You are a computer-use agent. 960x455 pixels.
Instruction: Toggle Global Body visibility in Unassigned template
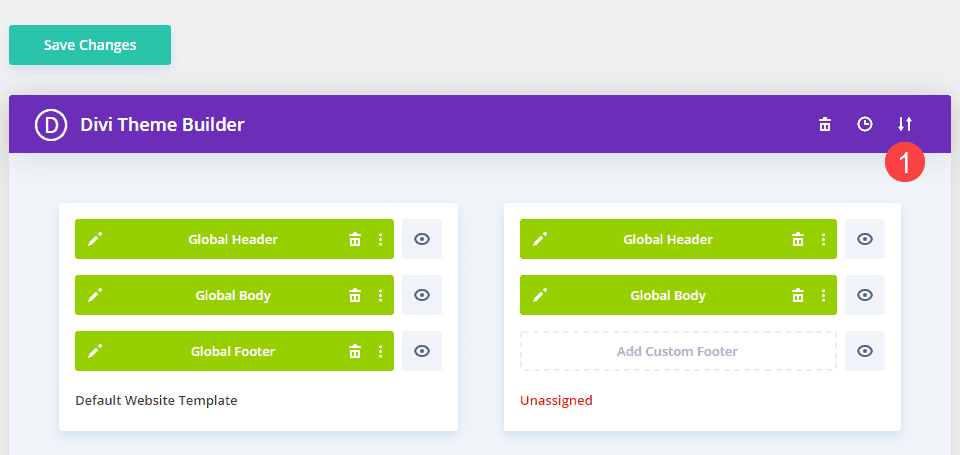tap(865, 295)
